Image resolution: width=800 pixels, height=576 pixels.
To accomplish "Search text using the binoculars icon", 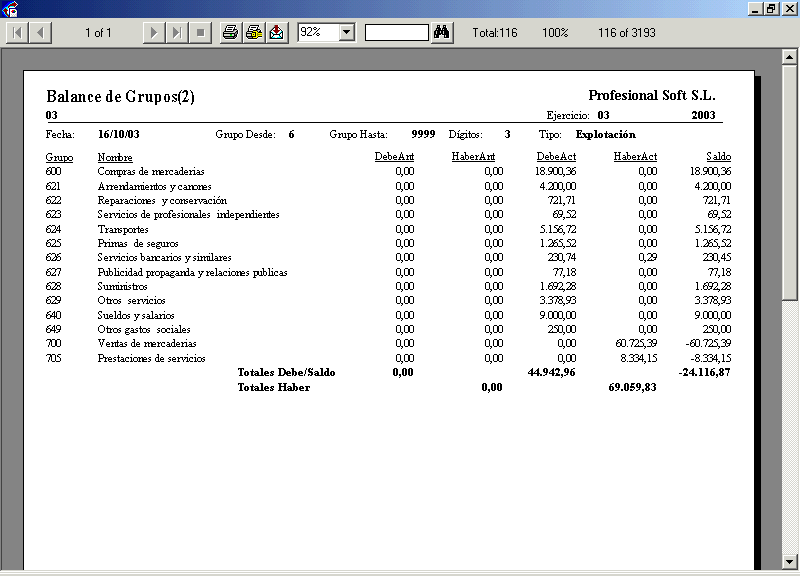I will [x=442, y=33].
